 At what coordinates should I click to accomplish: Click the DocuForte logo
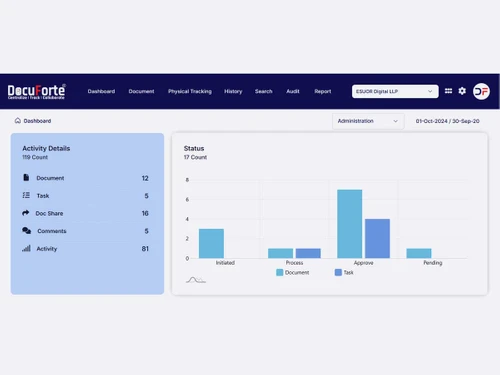click(x=36, y=92)
